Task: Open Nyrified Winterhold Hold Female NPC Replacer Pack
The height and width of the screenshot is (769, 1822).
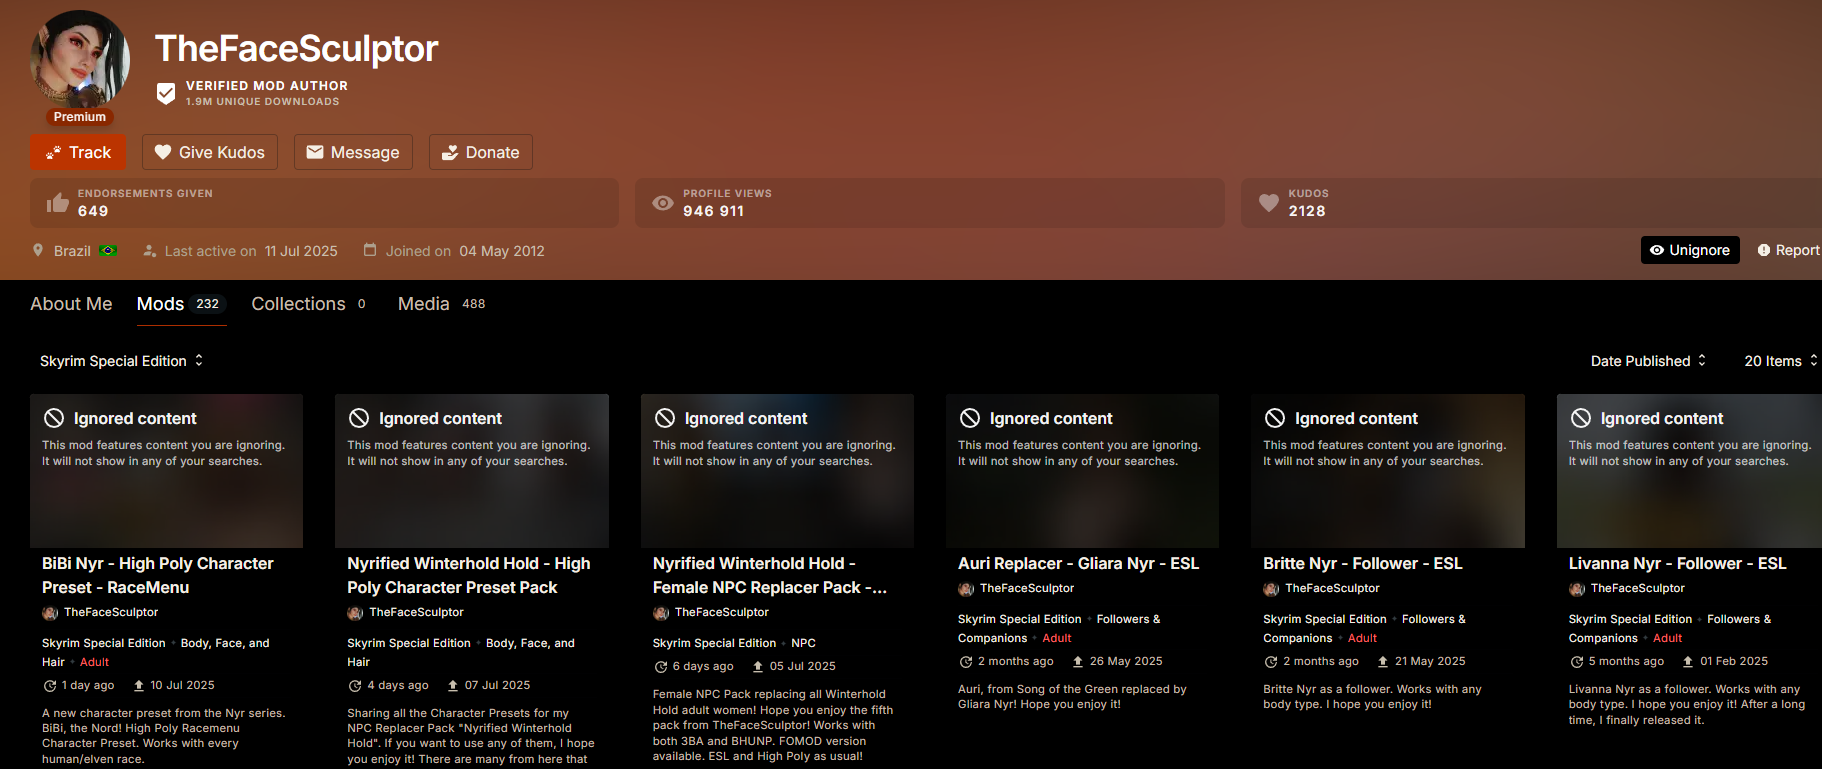Action: click(770, 576)
